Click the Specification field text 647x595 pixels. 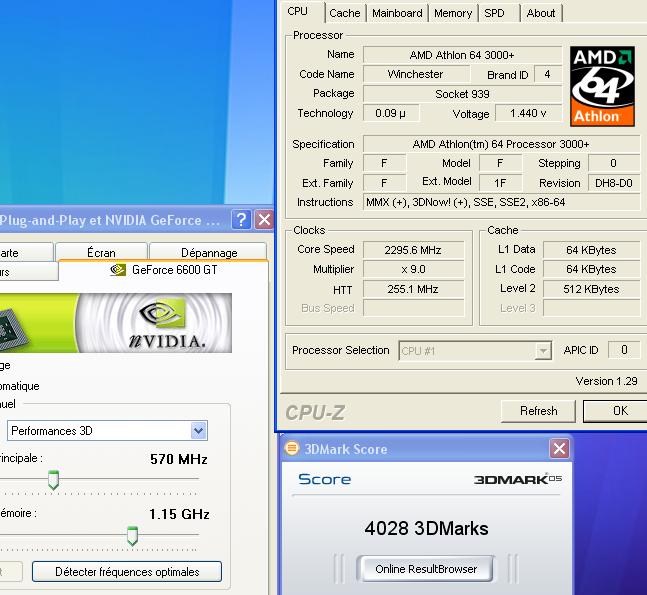[x=502, y=144]
